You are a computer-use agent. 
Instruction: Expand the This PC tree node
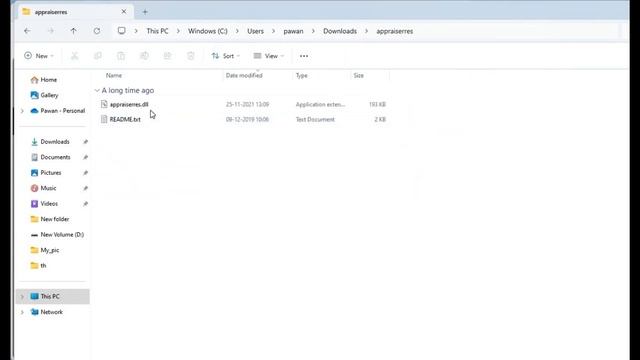tap(22, 297)
